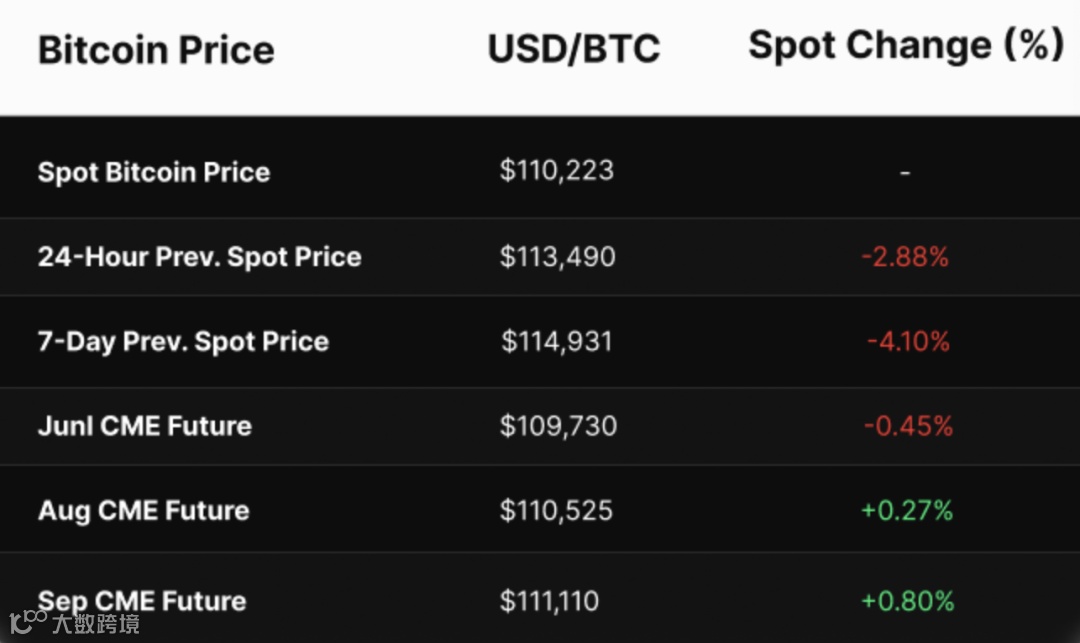The width and height of the screenshot is (1080, 643).
Task: Click the $114,931 price value
Action: [x=557, y=342]
